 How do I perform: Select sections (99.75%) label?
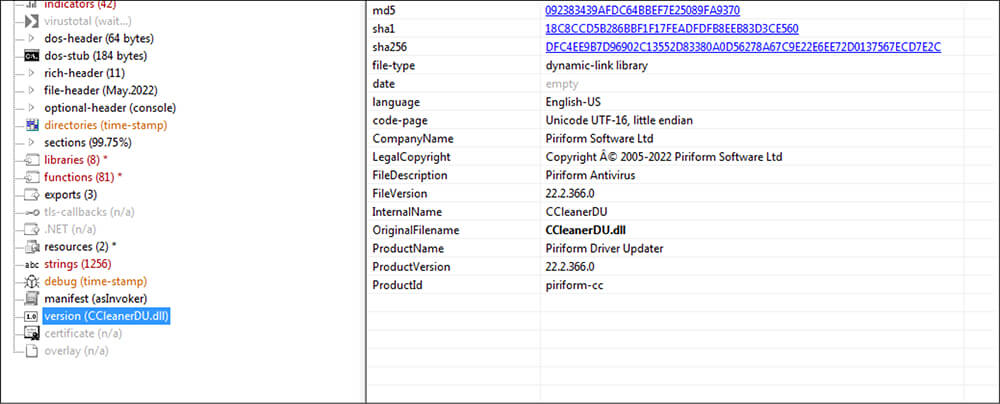(88, 142)
